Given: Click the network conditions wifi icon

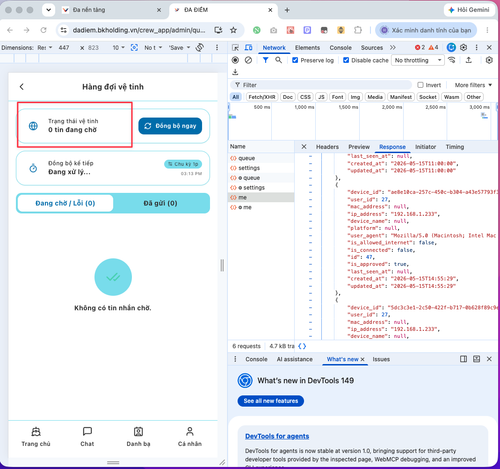Looking at the screenshot, I should [452, 60].
